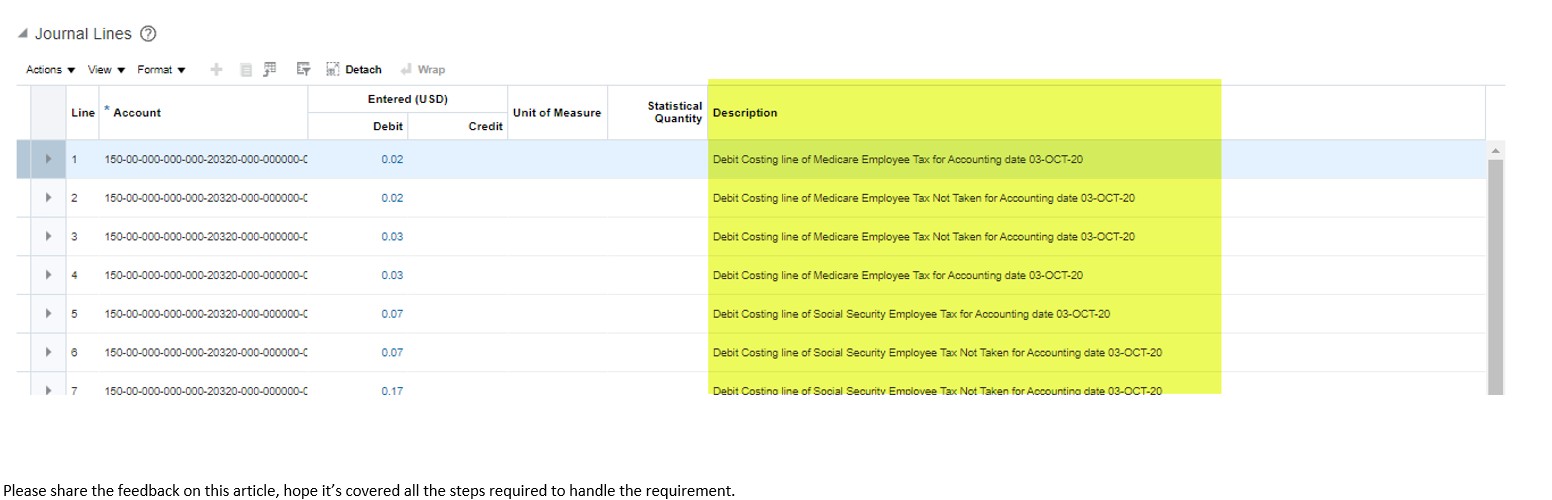Open the View dropdown menu
1552x500 pixels.
[106, 70]
